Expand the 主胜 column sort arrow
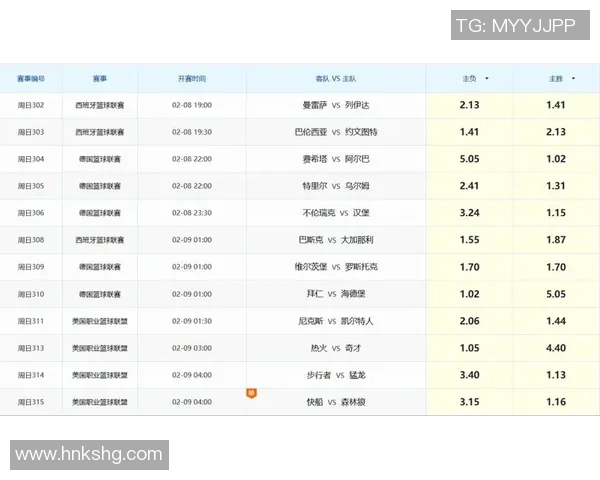The image size is (600, 480). pos(573,78)
